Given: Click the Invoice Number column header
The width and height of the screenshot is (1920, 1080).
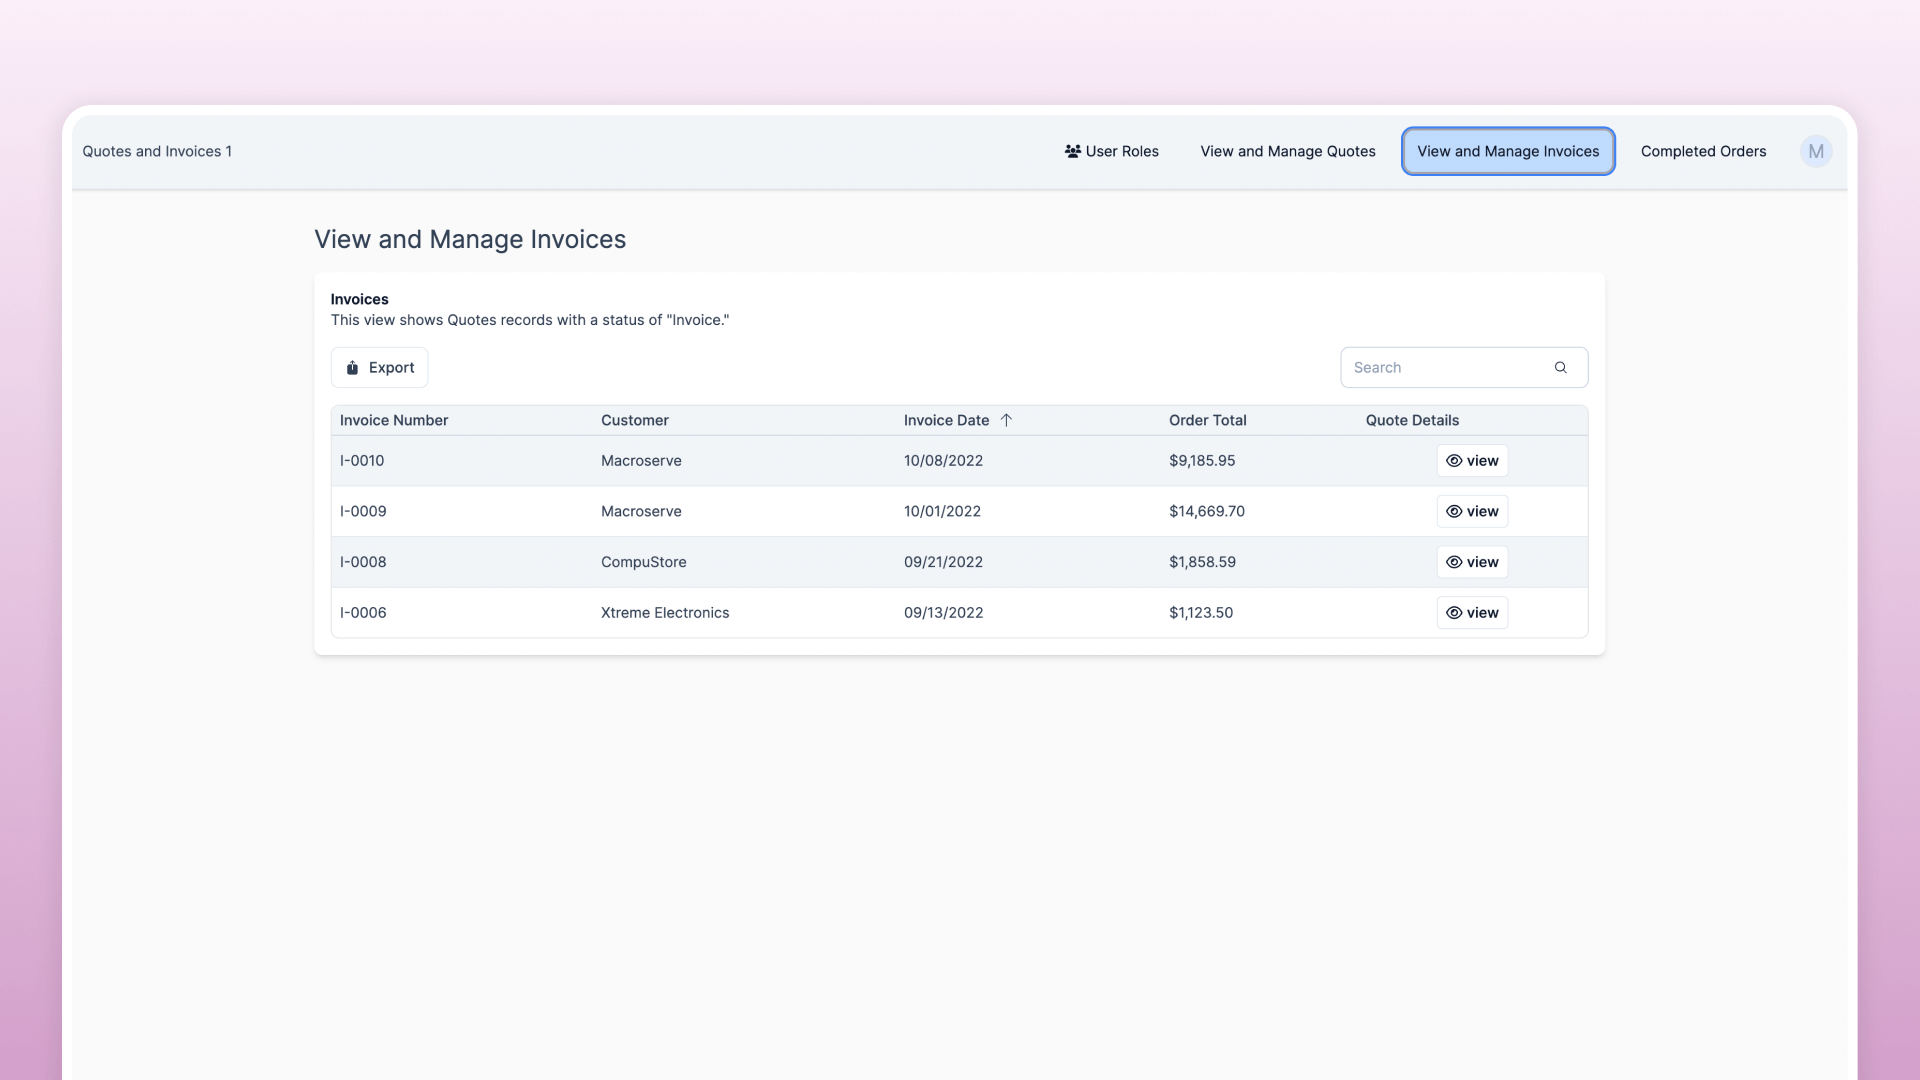Looking at the screenshot, I should 393,420.
